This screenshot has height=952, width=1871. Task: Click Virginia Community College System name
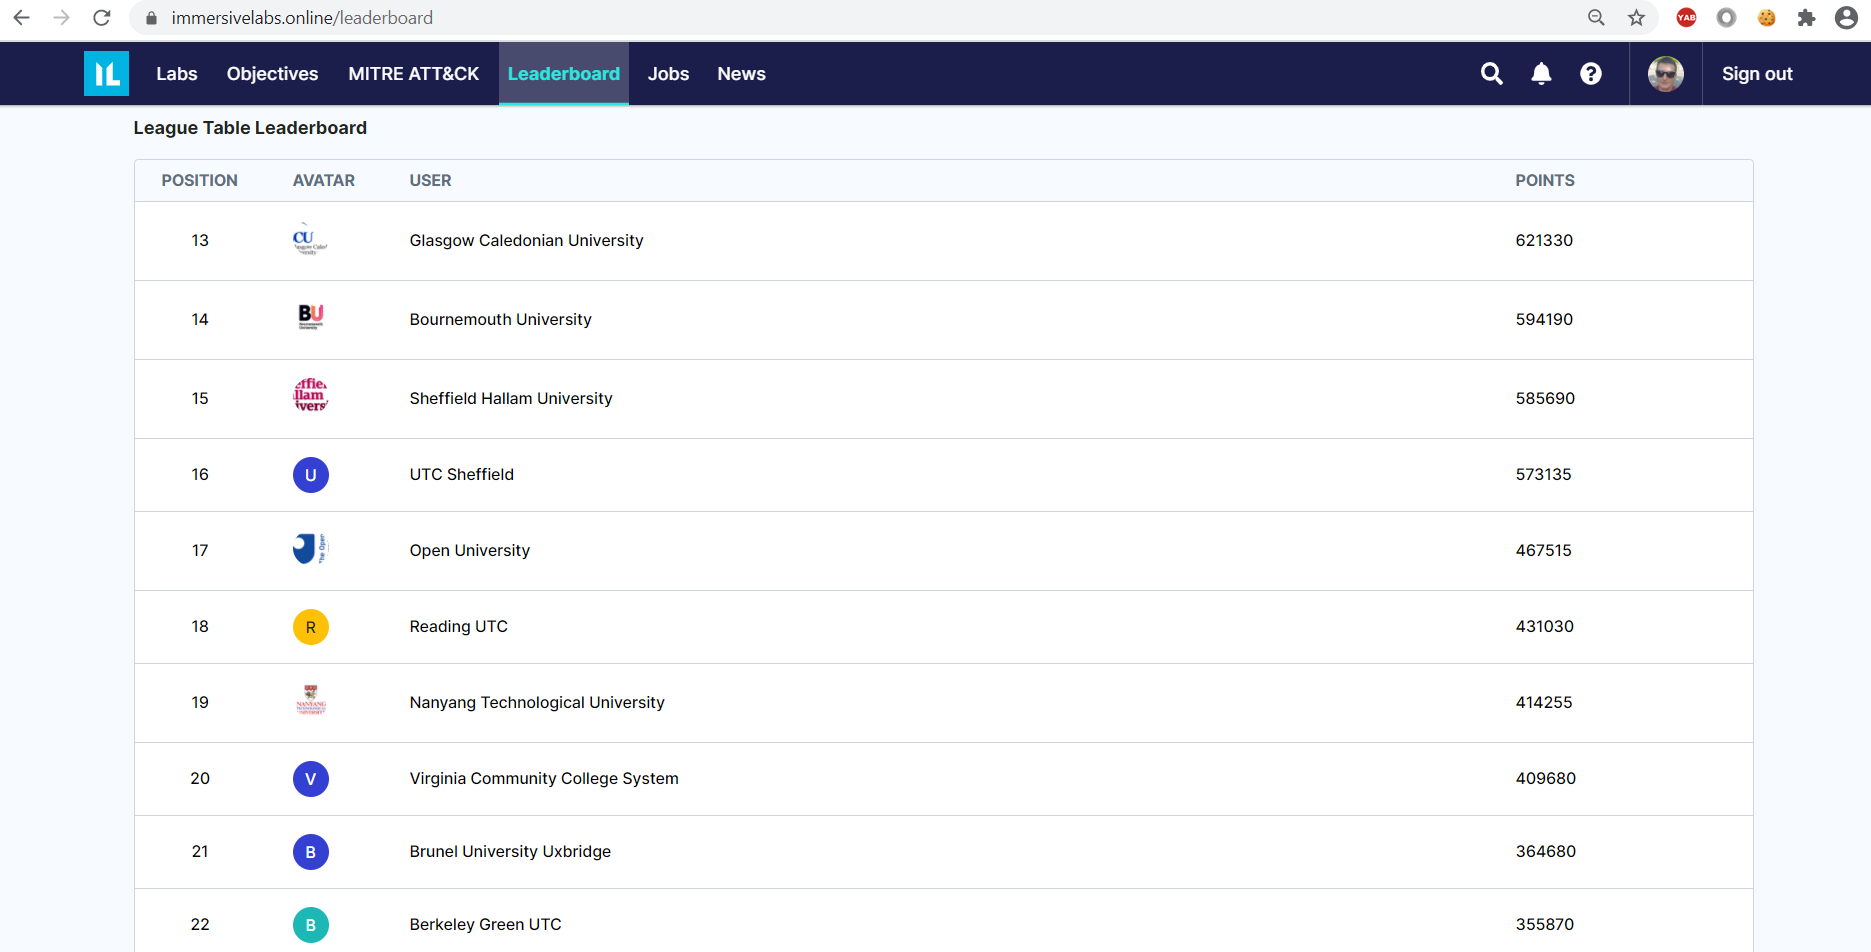[x=543, y=778]
